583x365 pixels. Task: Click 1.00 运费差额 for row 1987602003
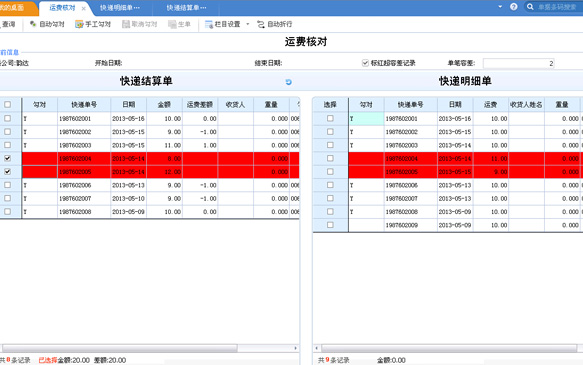click(x=200, y=145)
